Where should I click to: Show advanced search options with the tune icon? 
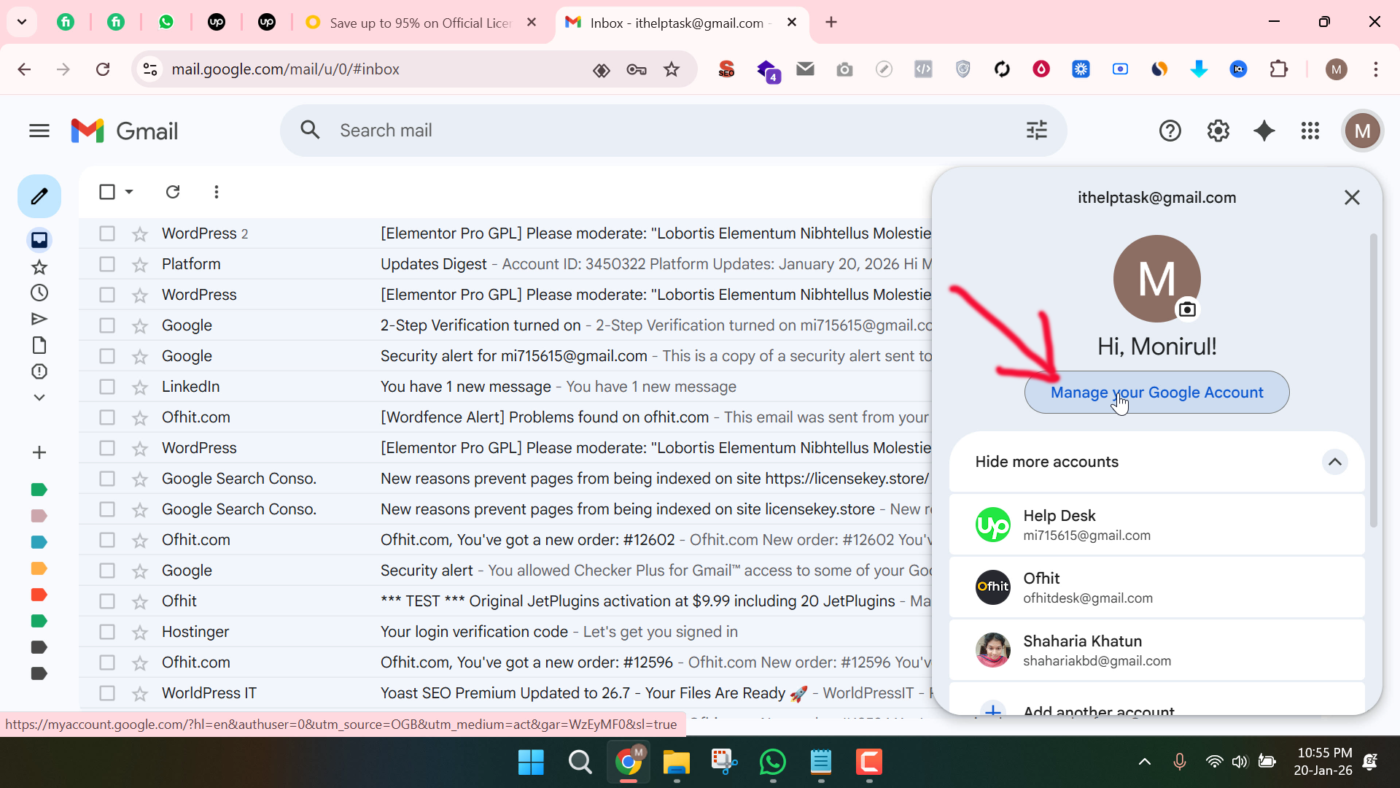(1036, 130)
